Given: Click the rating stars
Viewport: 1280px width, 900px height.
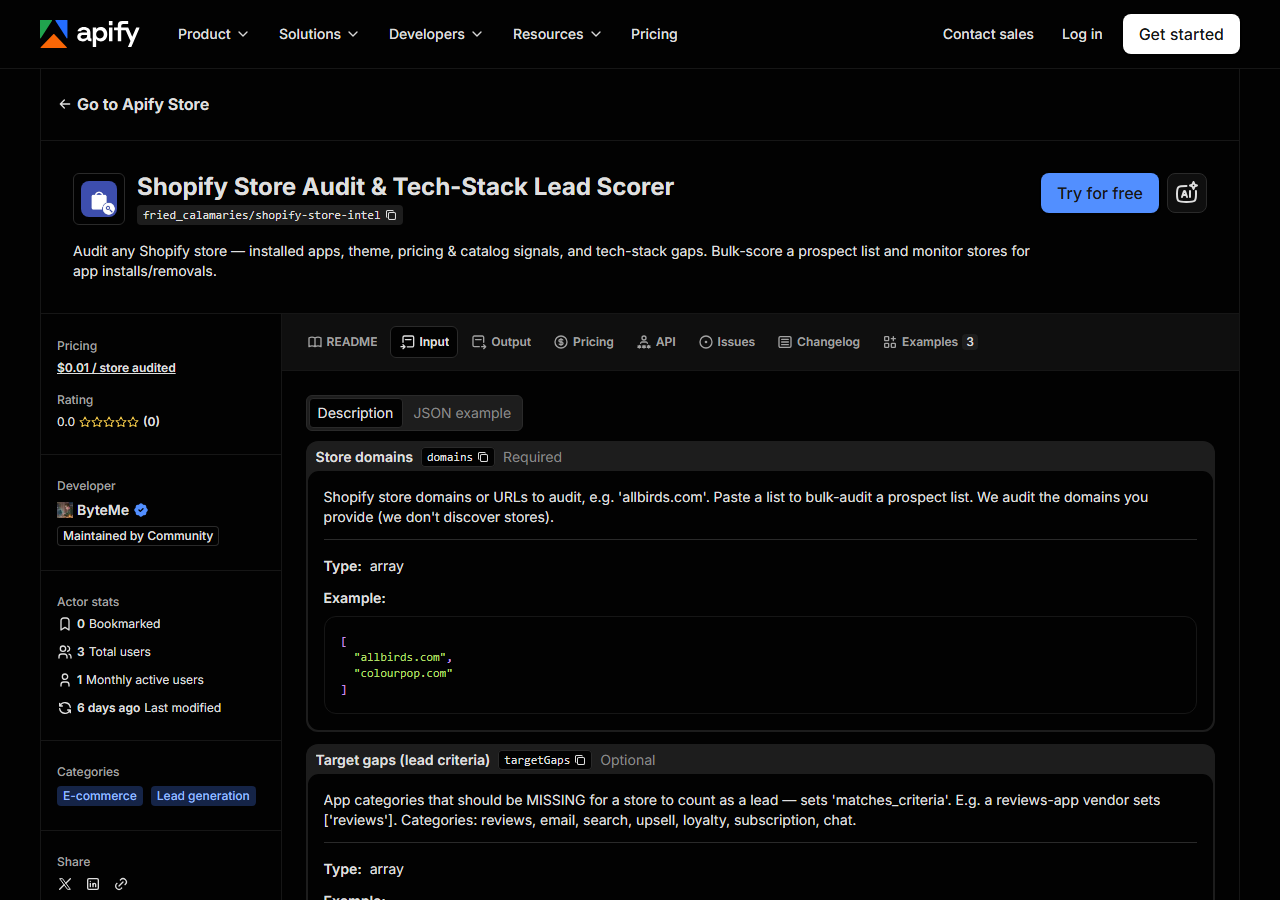Looking at the screenshot, I should (x=109, y=422).
